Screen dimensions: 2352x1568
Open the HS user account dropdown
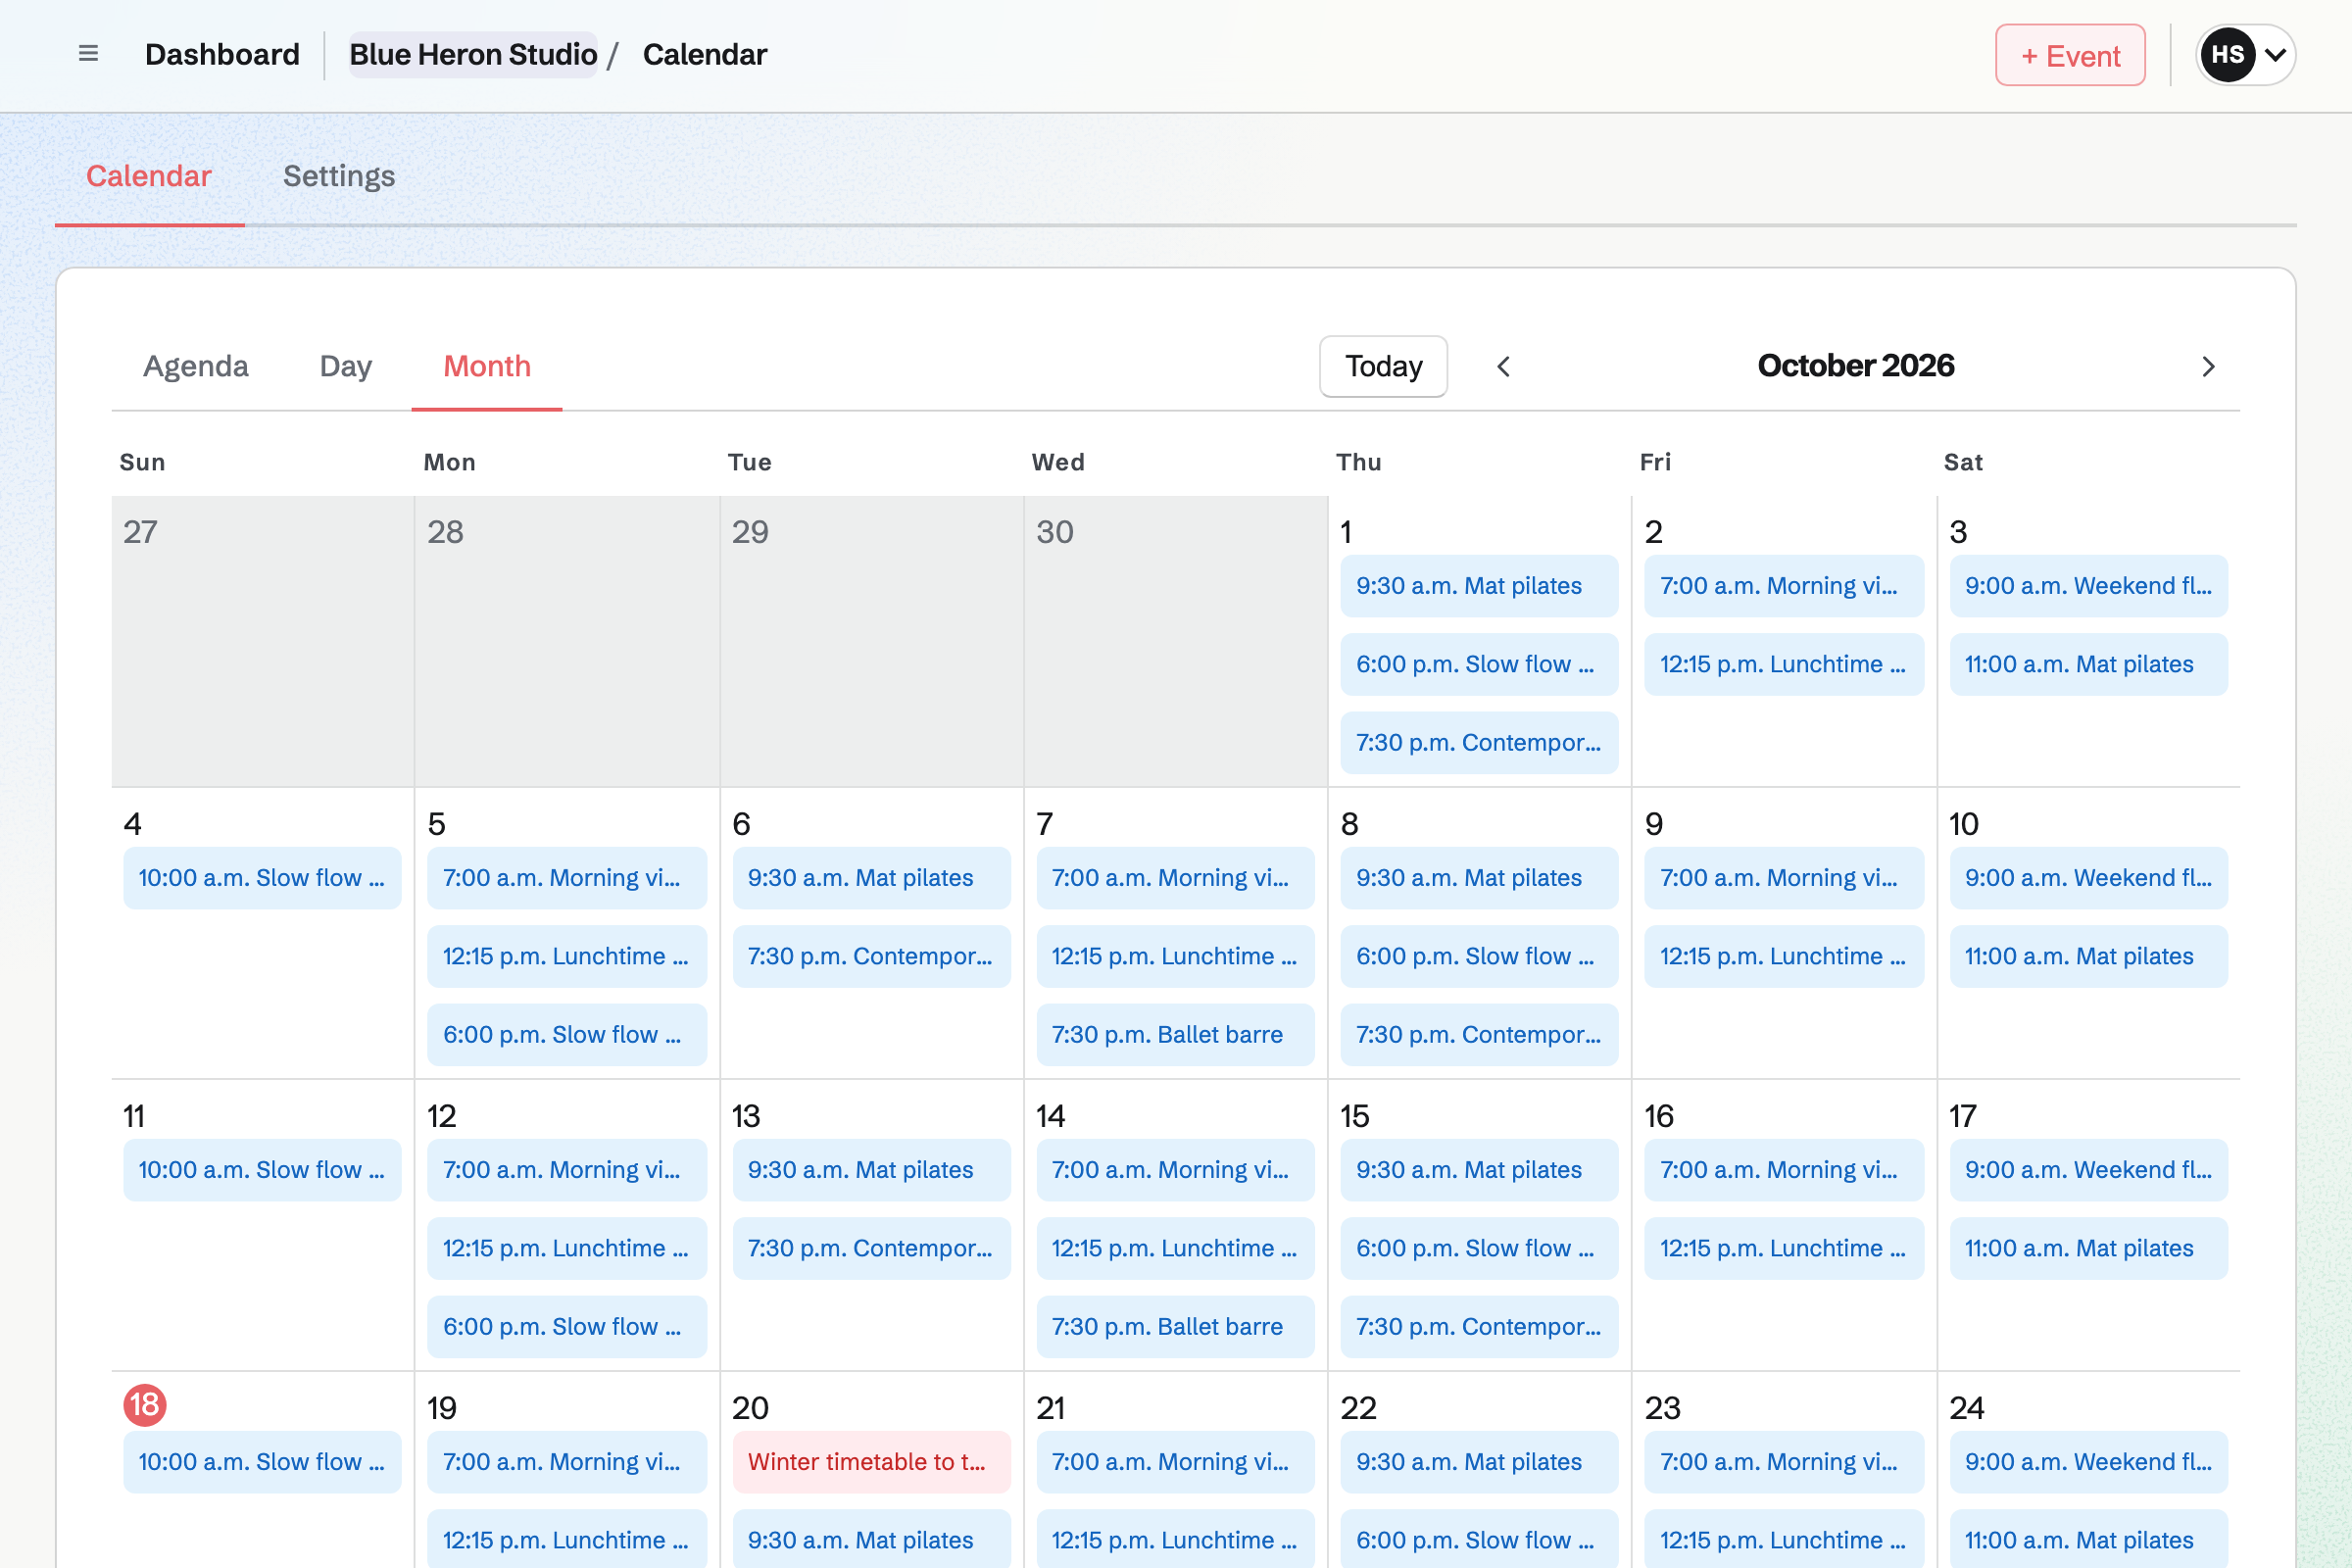[x=2245, y=55]
